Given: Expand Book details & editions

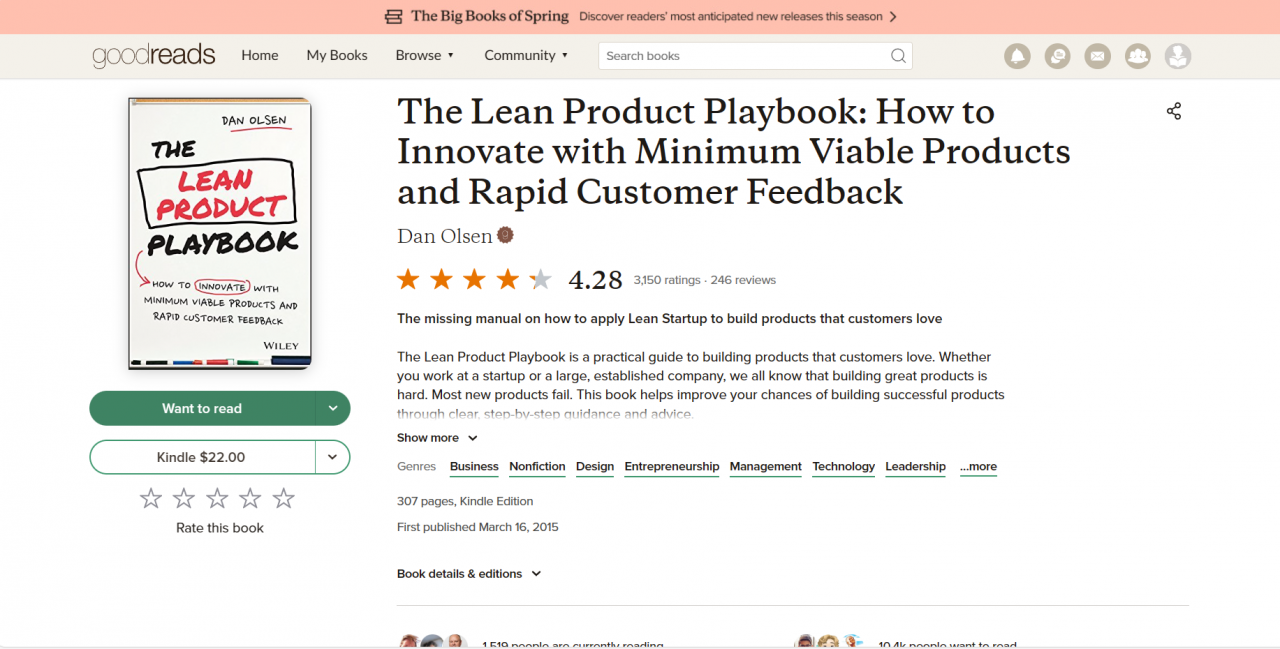Looking at the screenshot, I should [x=469, y=573].
